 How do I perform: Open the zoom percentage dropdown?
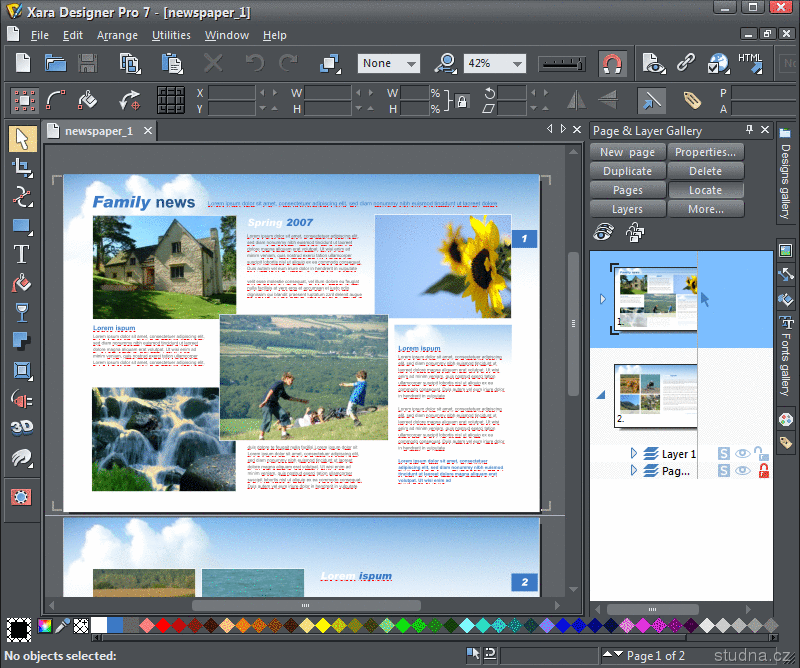tap(517, 64)
